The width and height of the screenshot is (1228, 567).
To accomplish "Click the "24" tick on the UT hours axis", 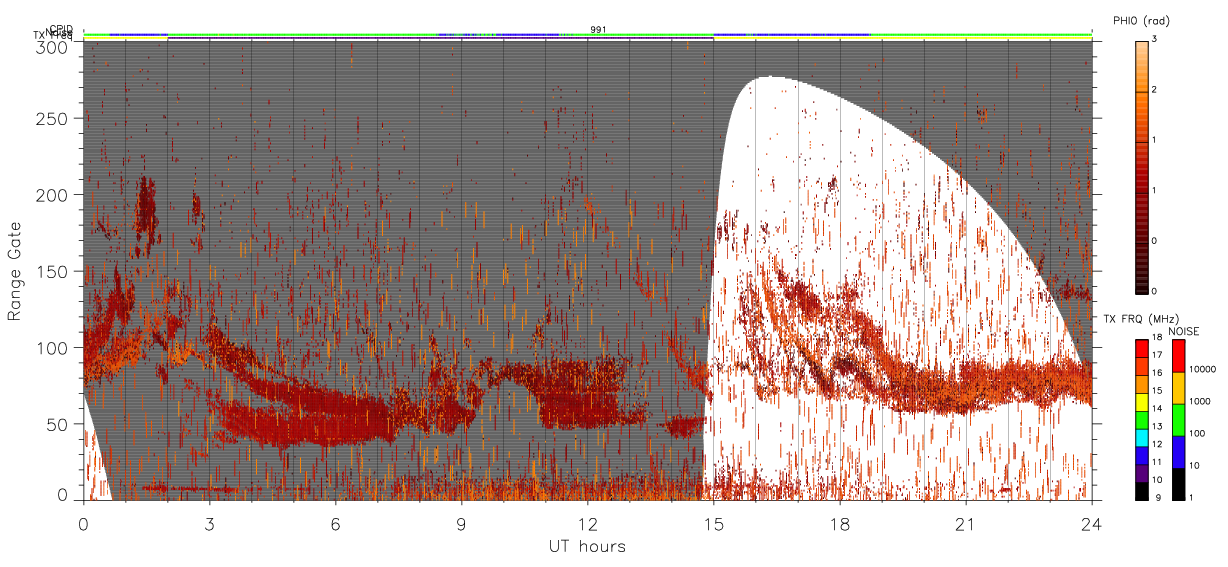I will 1091,522.
